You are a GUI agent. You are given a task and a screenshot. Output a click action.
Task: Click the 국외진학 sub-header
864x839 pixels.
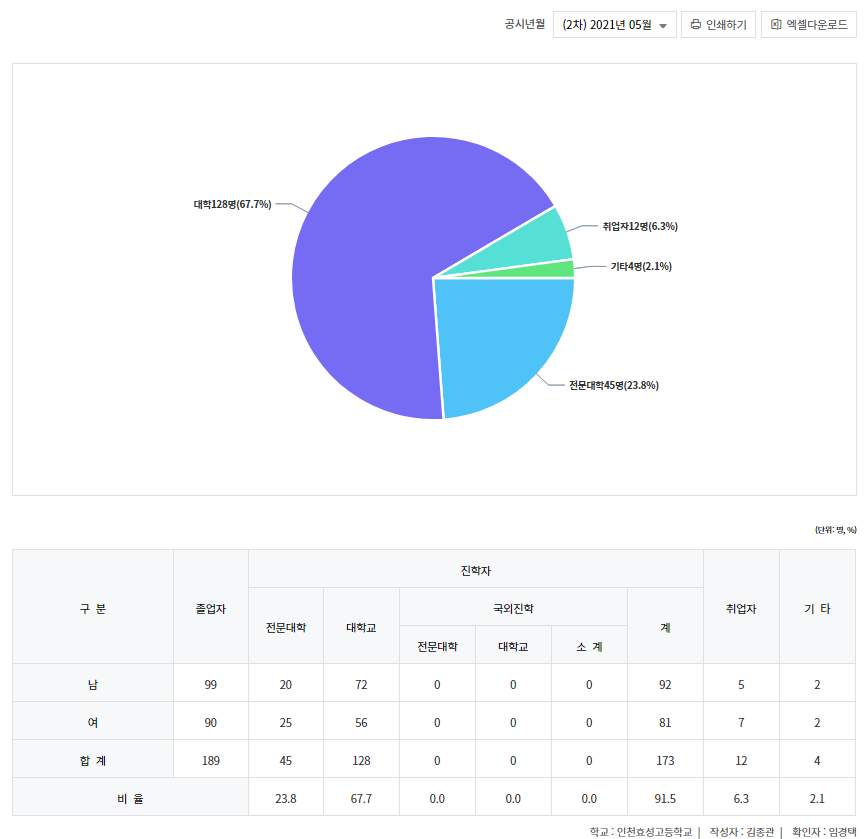point(513,607)
